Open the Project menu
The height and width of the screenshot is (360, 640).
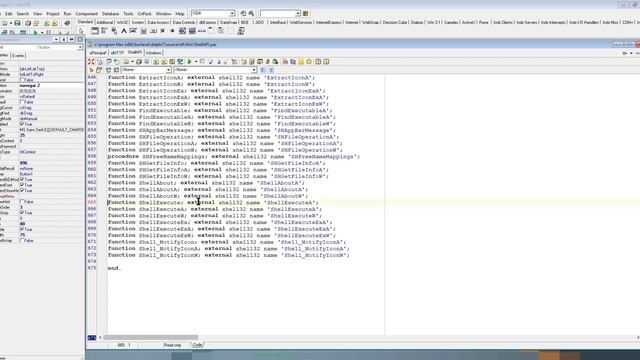[x=53, y=13]
